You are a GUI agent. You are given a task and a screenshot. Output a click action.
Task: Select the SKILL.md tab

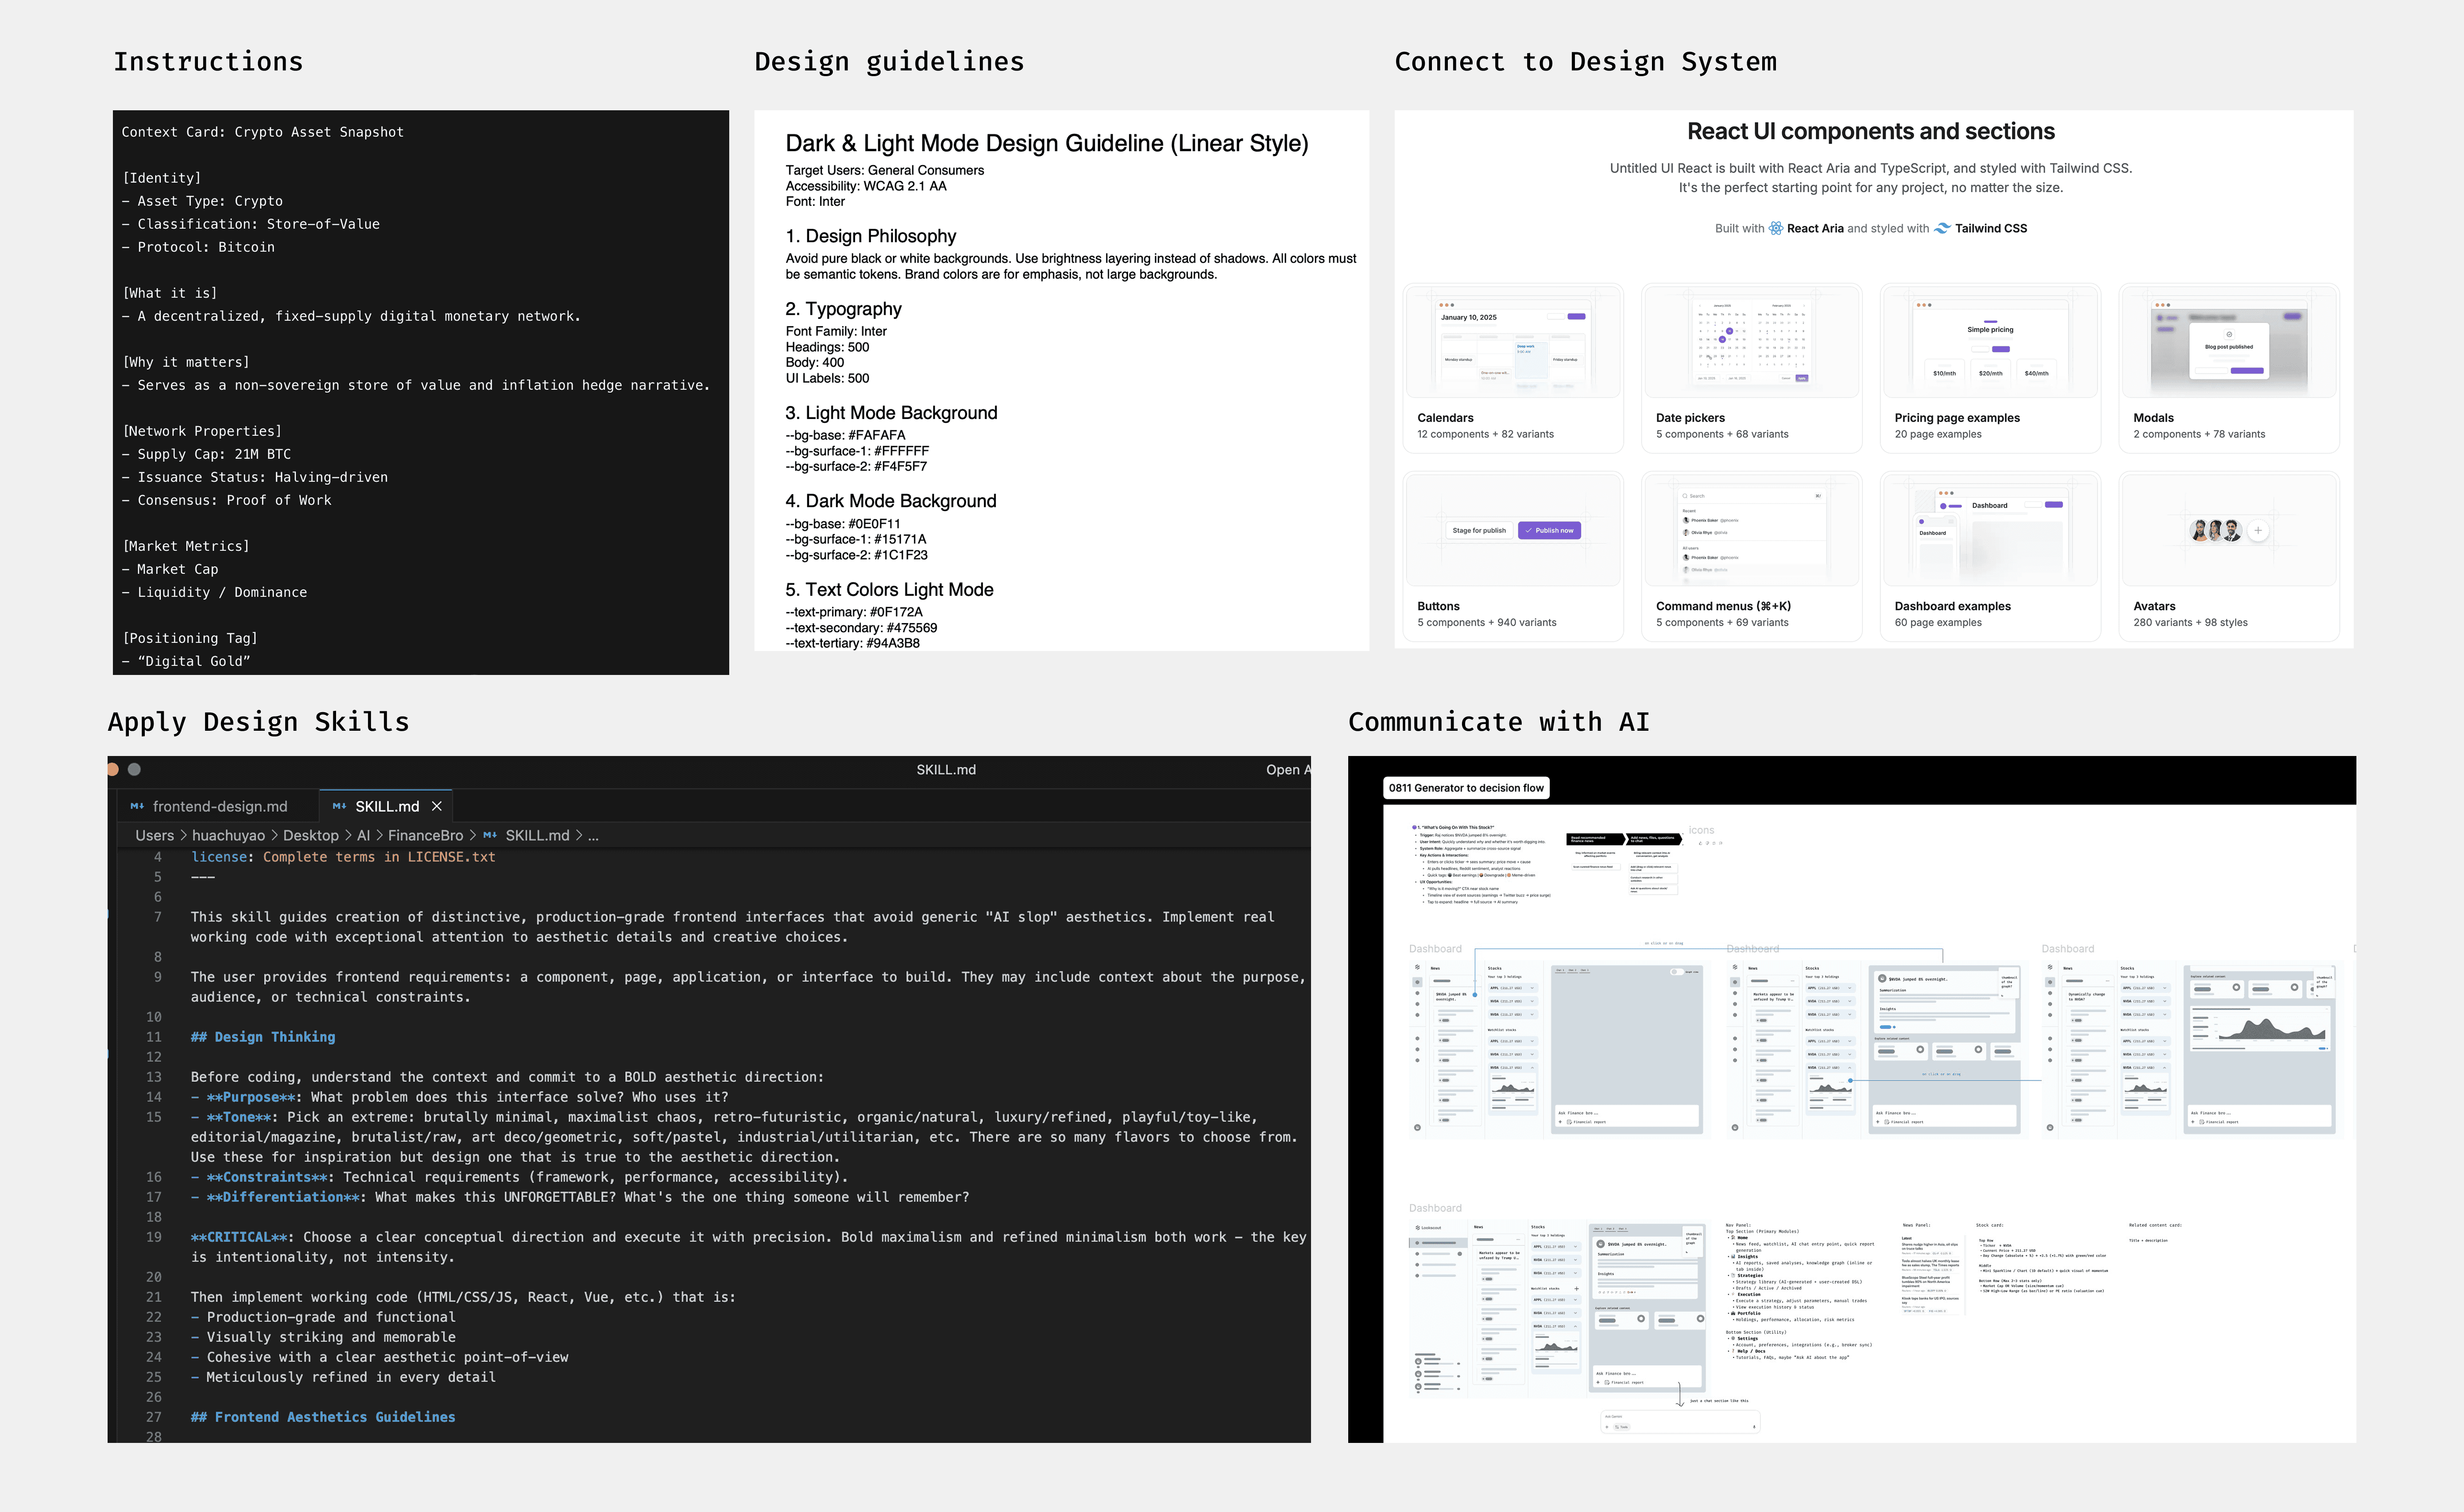[386, 806]
